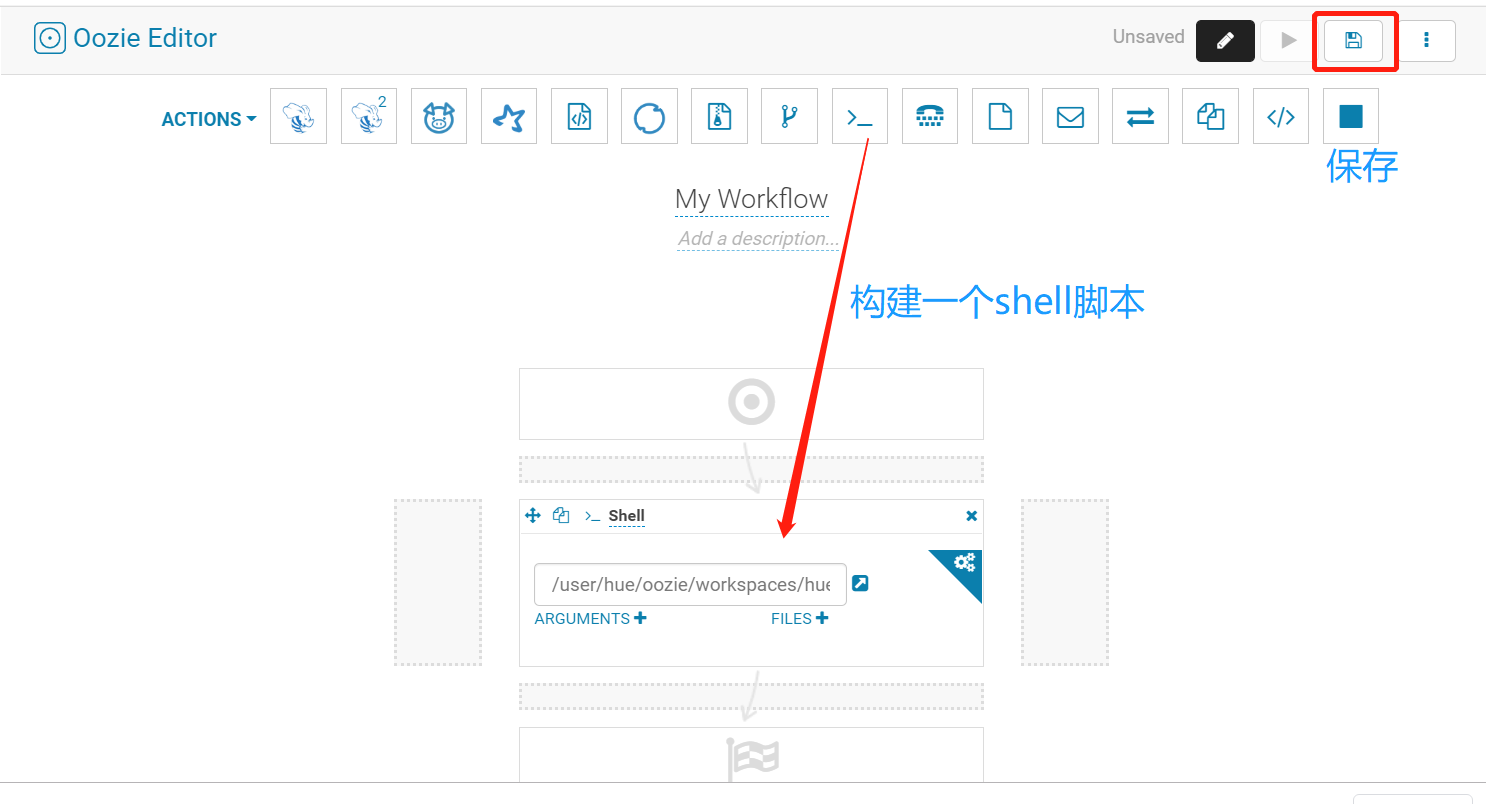The height and width of the screenshot is (804, 1486).
Task: Select the MapReduce job zip-file icon
Action: pos(719,116)
